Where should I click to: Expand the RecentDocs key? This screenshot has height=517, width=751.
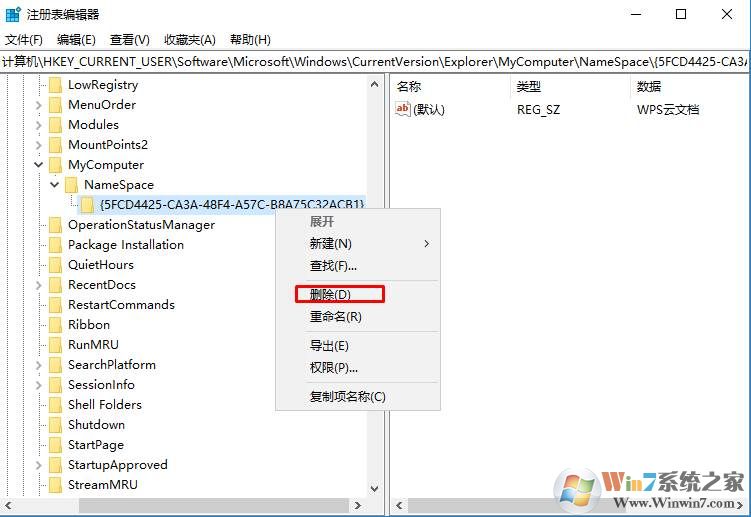(x=39, y=285)
